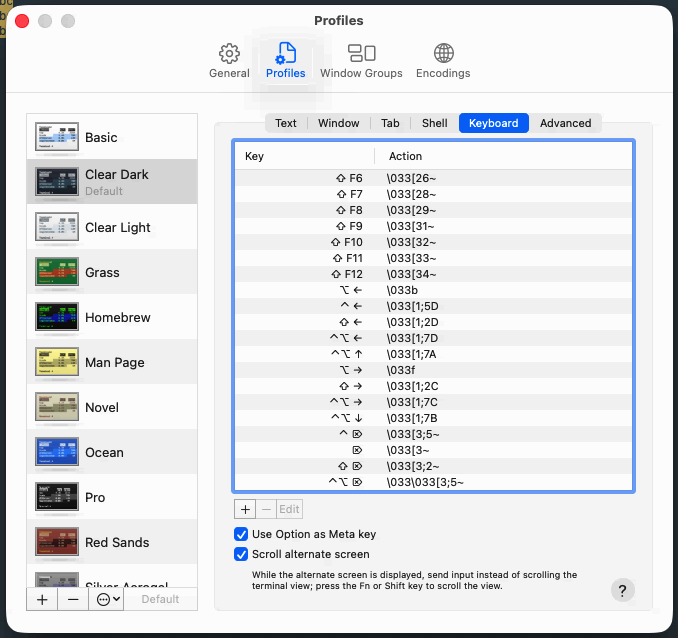Disable Use Option as Meta key

241,534
